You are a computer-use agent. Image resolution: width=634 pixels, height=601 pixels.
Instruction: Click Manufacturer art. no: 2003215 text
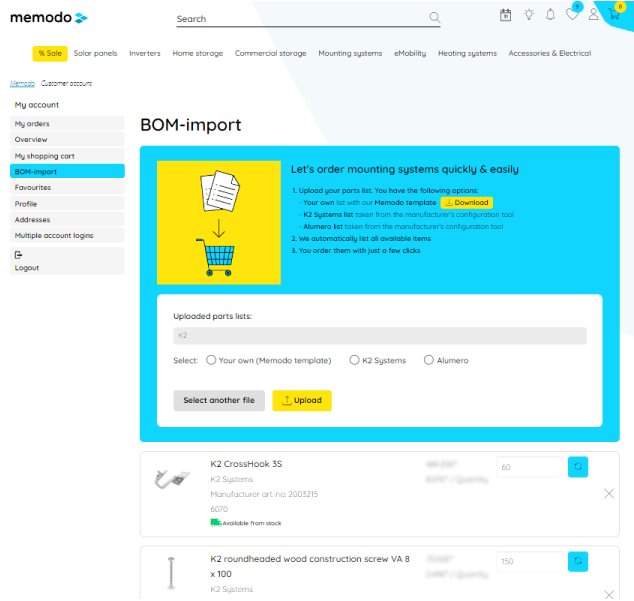[264, 494]
